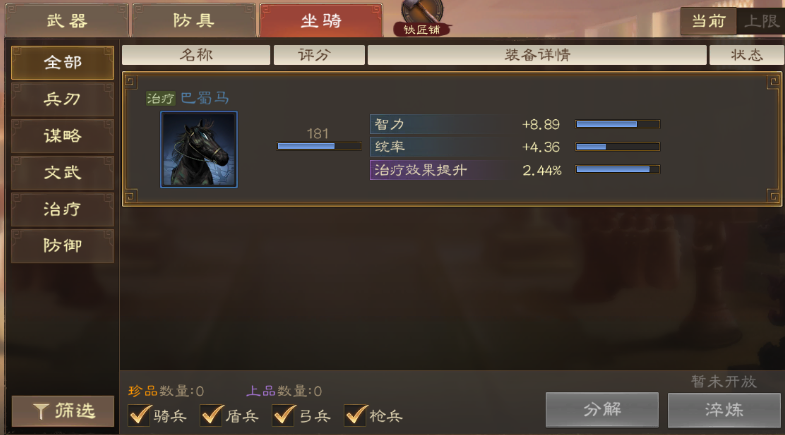Screen dimensions: 785x435
Task: Select 全部 in the sidebar
Action: point(63,63)
